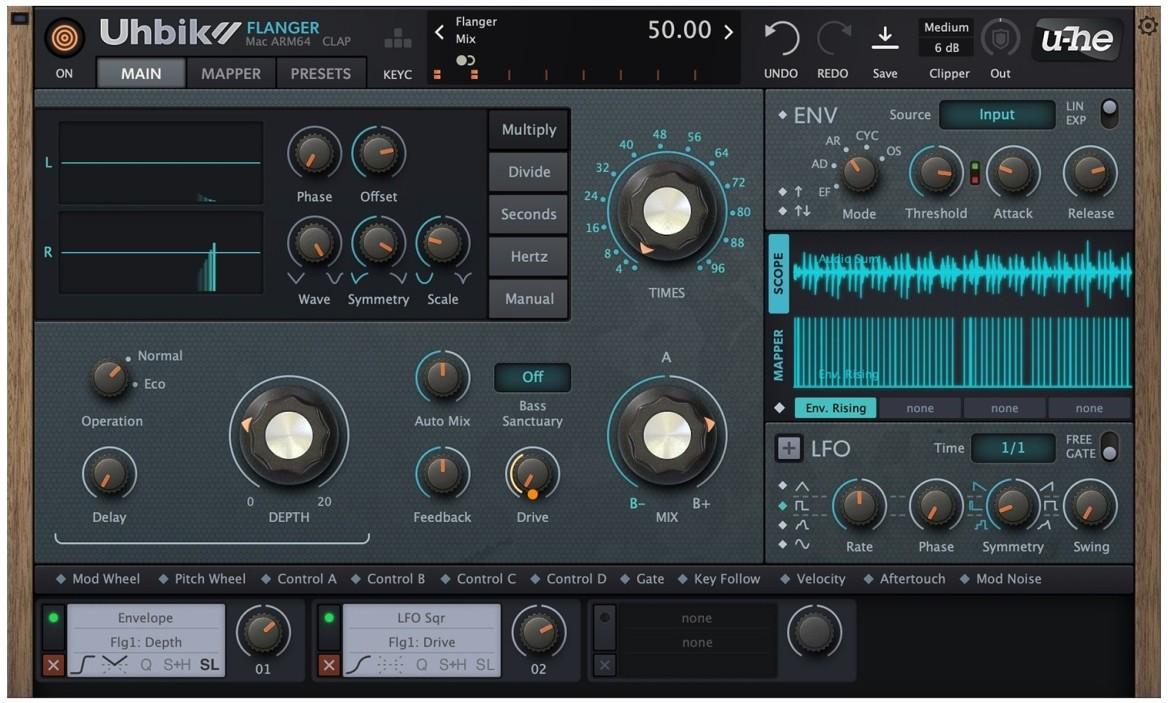The image size is (1168, 703).
Task: Select the Mod Wheel modulation source
Action: [98, 579]
